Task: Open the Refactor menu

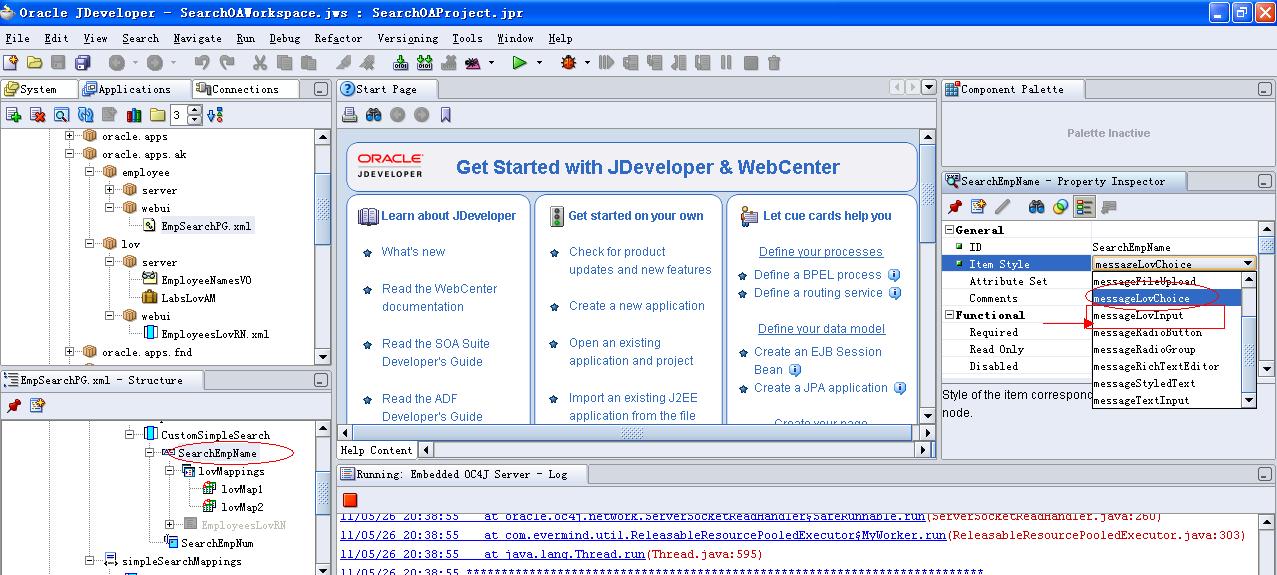Action: click(338, 38)
